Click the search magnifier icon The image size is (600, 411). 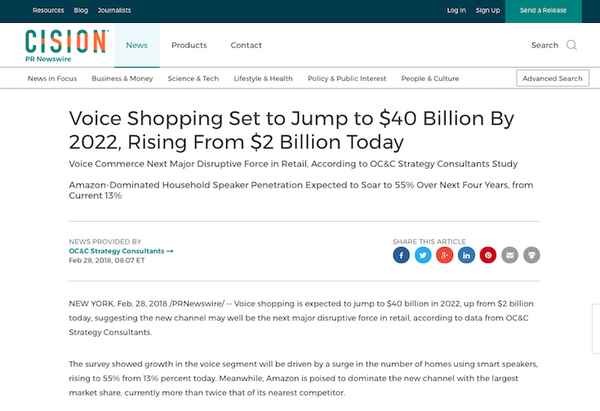[572, 45]
